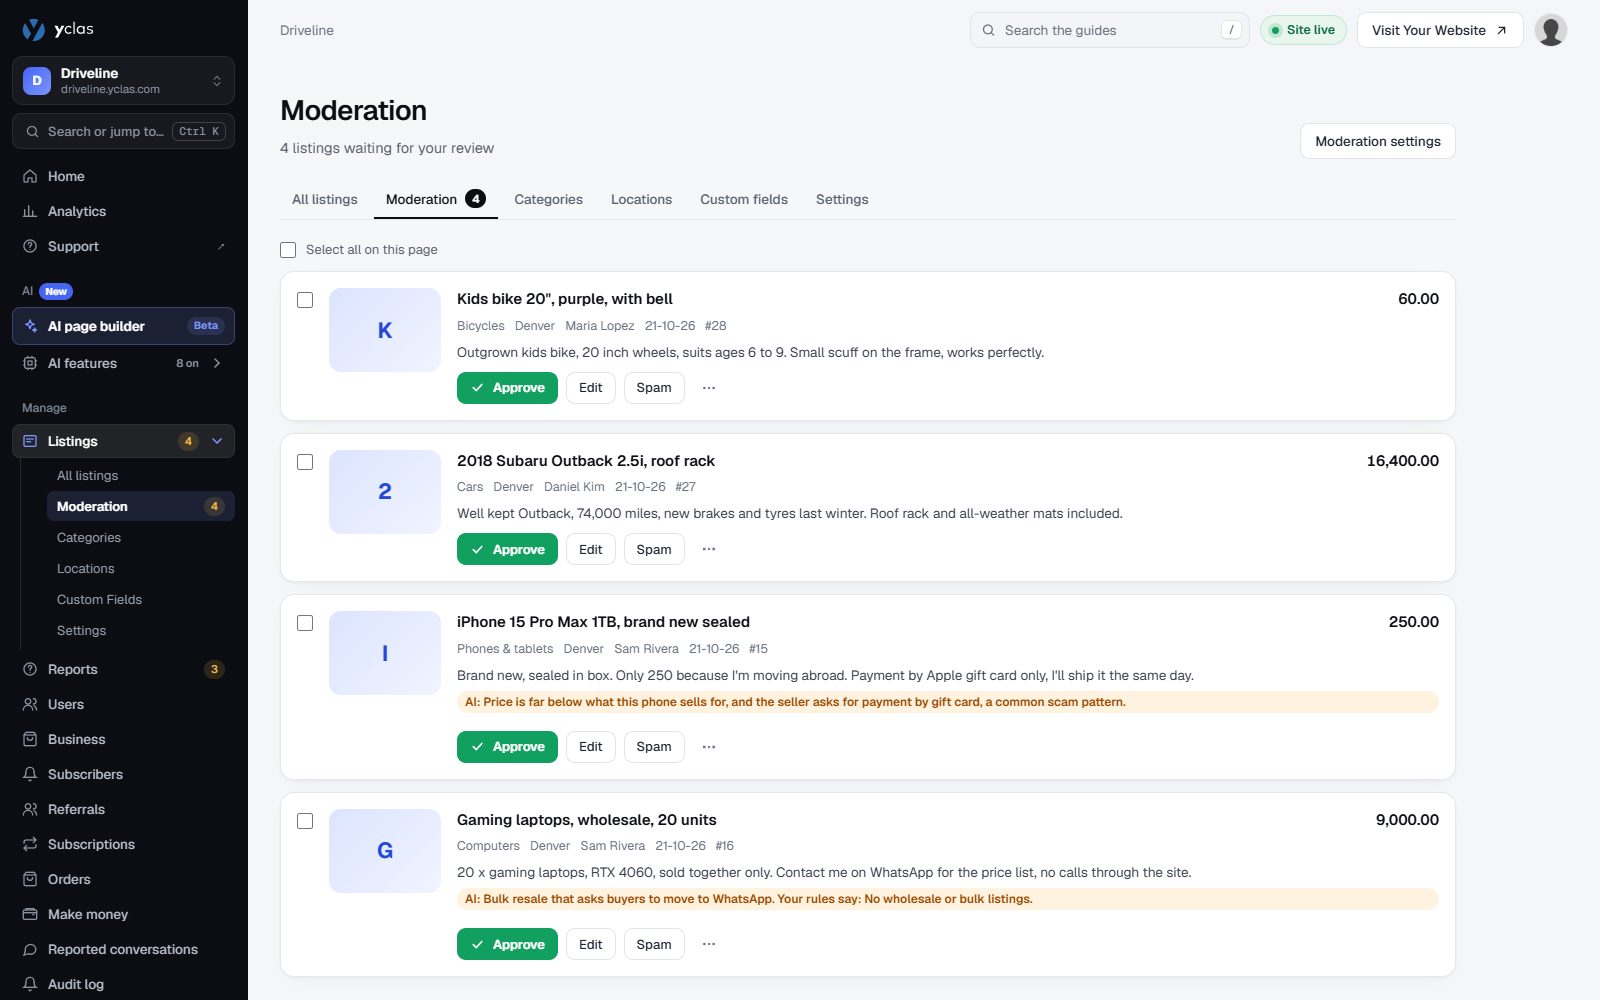Open Moderation settings
Image resolution: width=1600 pixels, height=1000 pixels.
[1378, 141]
